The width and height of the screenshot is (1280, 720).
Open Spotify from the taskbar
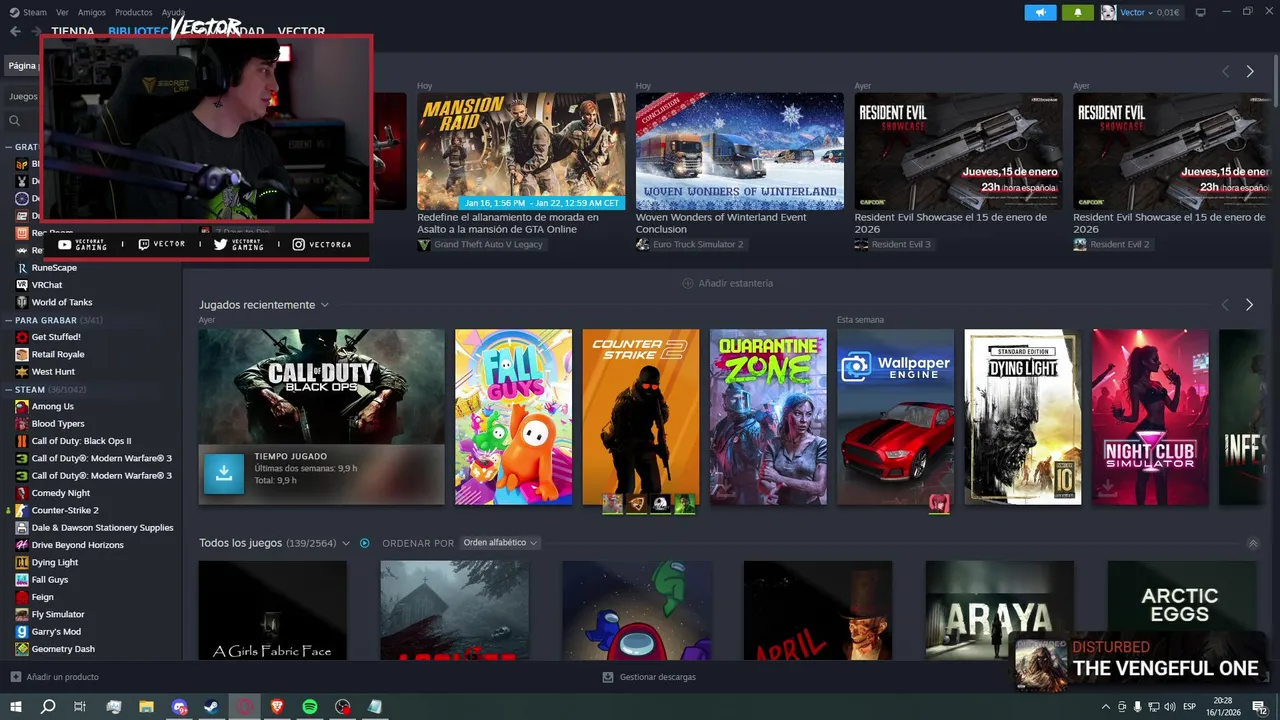310,706
